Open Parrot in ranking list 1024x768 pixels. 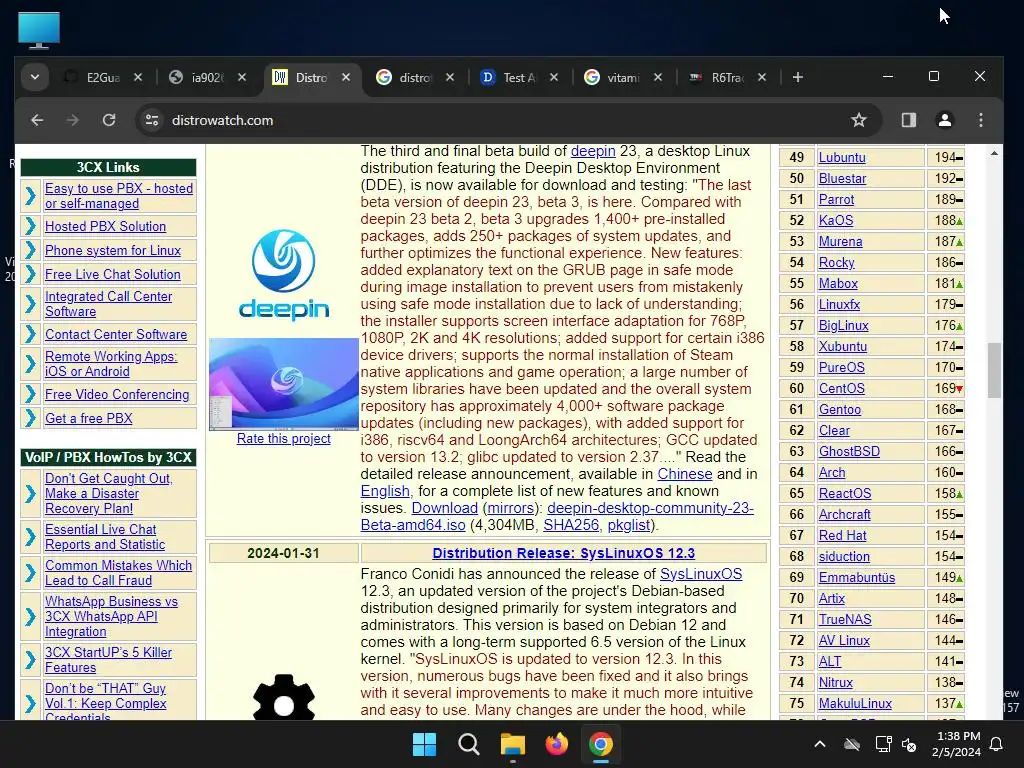pyautogui.click(x=836, y=199)
